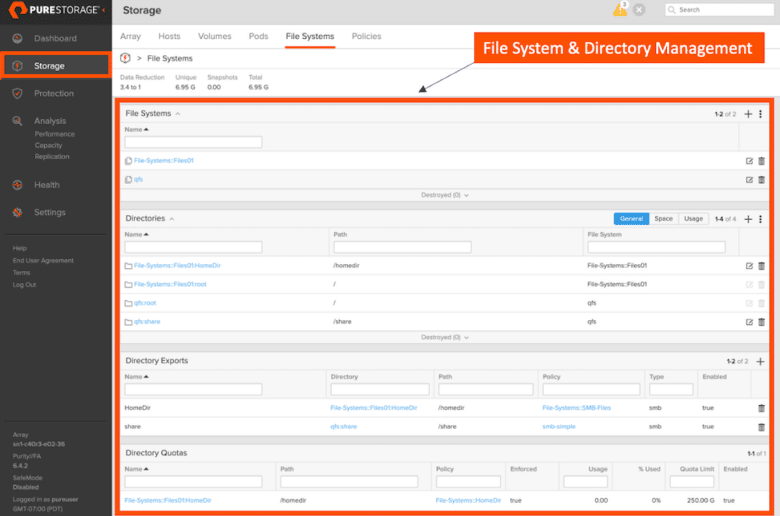Switch to the Volumes tab
Viewport: 780px width, 516px height.
214,36
